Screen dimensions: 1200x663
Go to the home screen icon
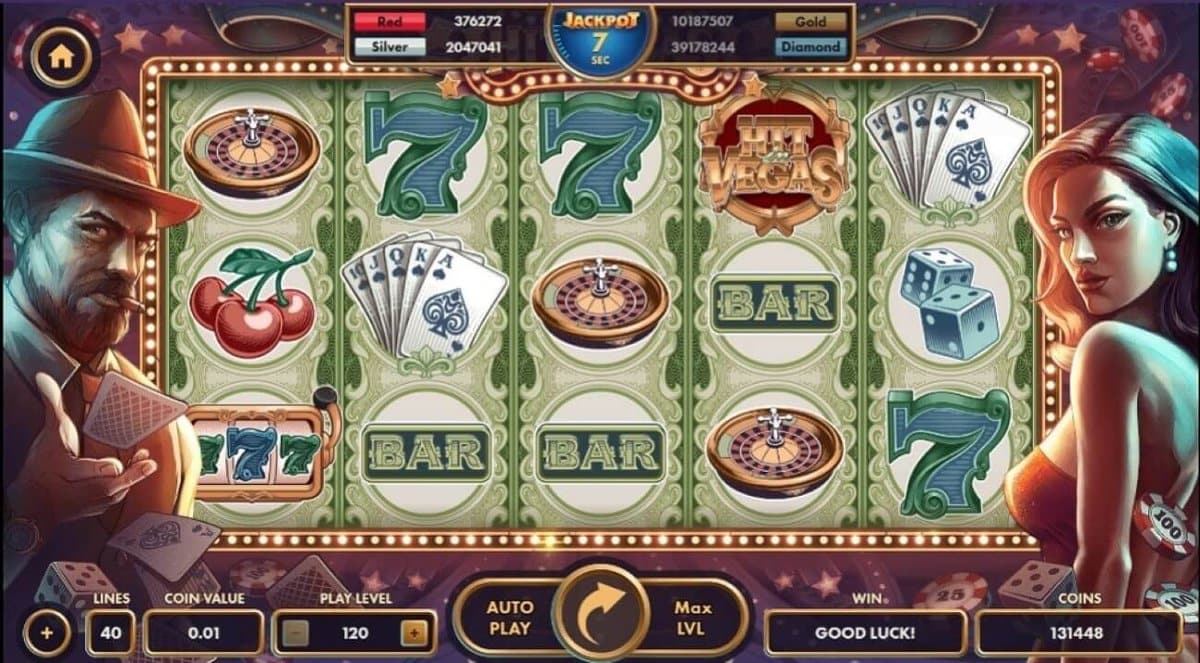[x=61, y=57]
